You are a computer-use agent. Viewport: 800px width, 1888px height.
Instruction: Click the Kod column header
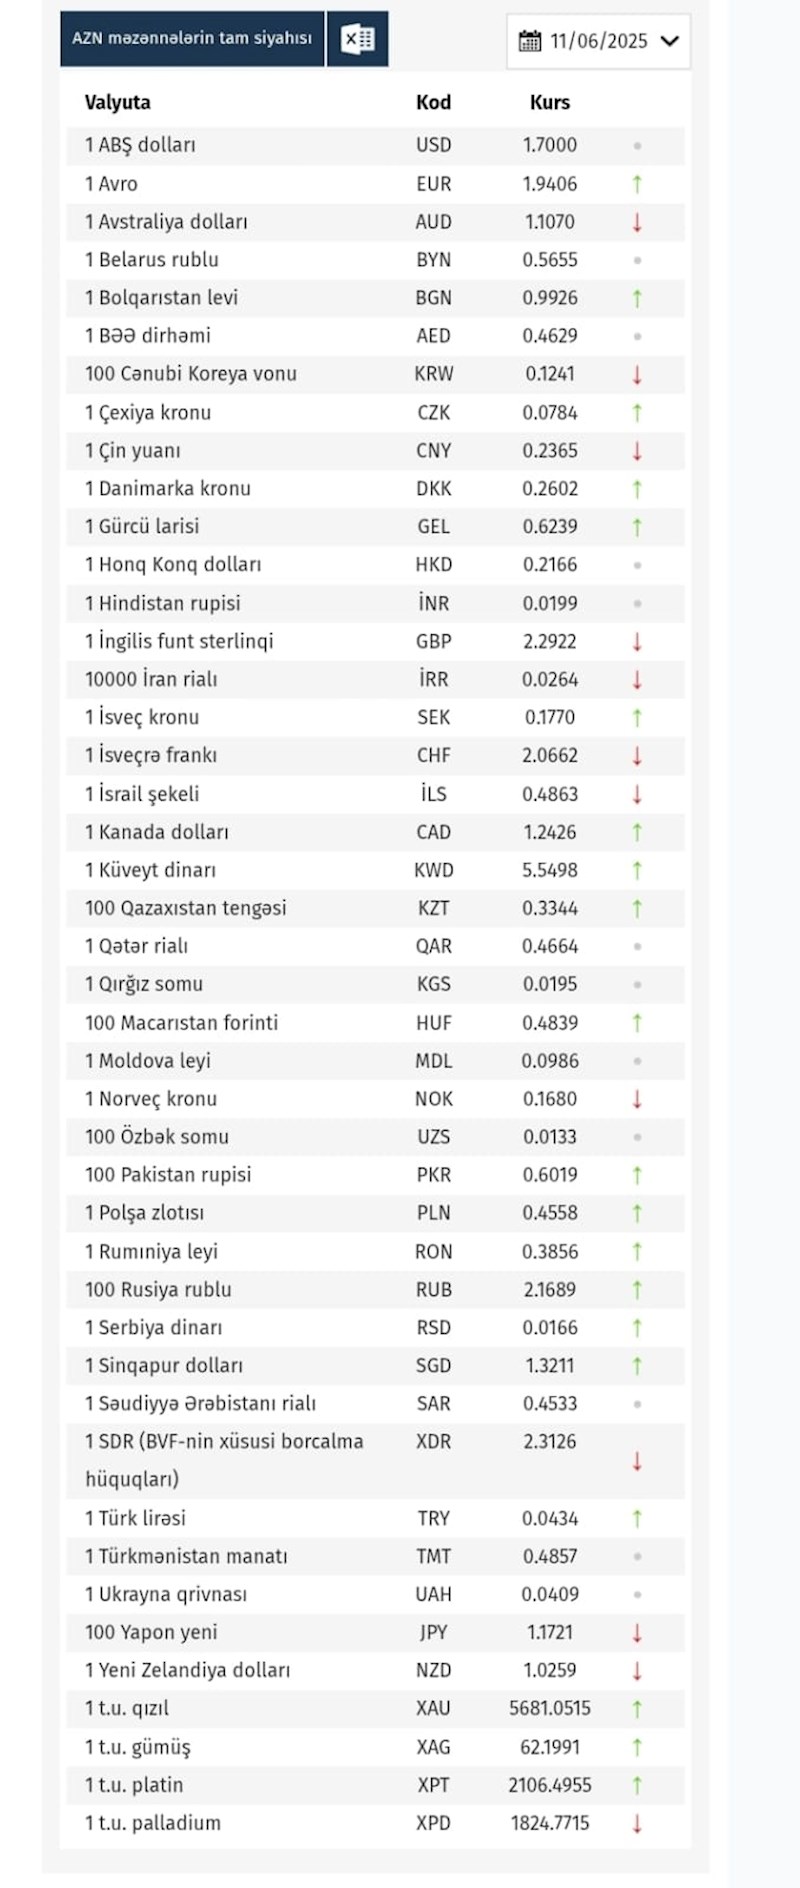[433, 102]
